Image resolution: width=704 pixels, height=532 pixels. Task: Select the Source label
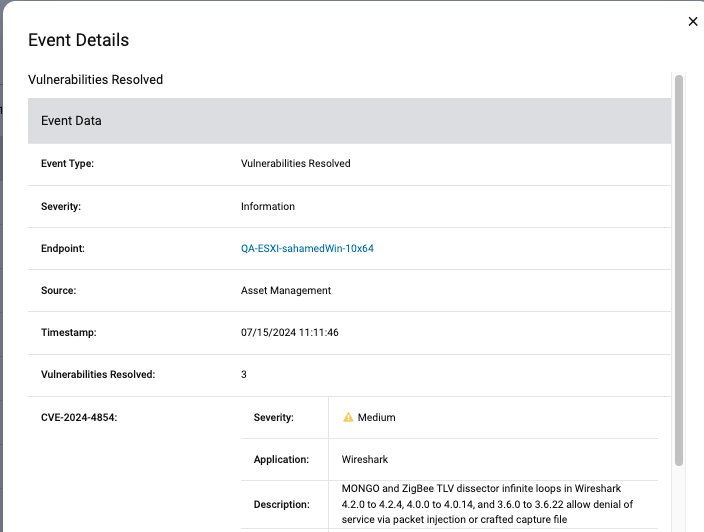coord(58,290)
